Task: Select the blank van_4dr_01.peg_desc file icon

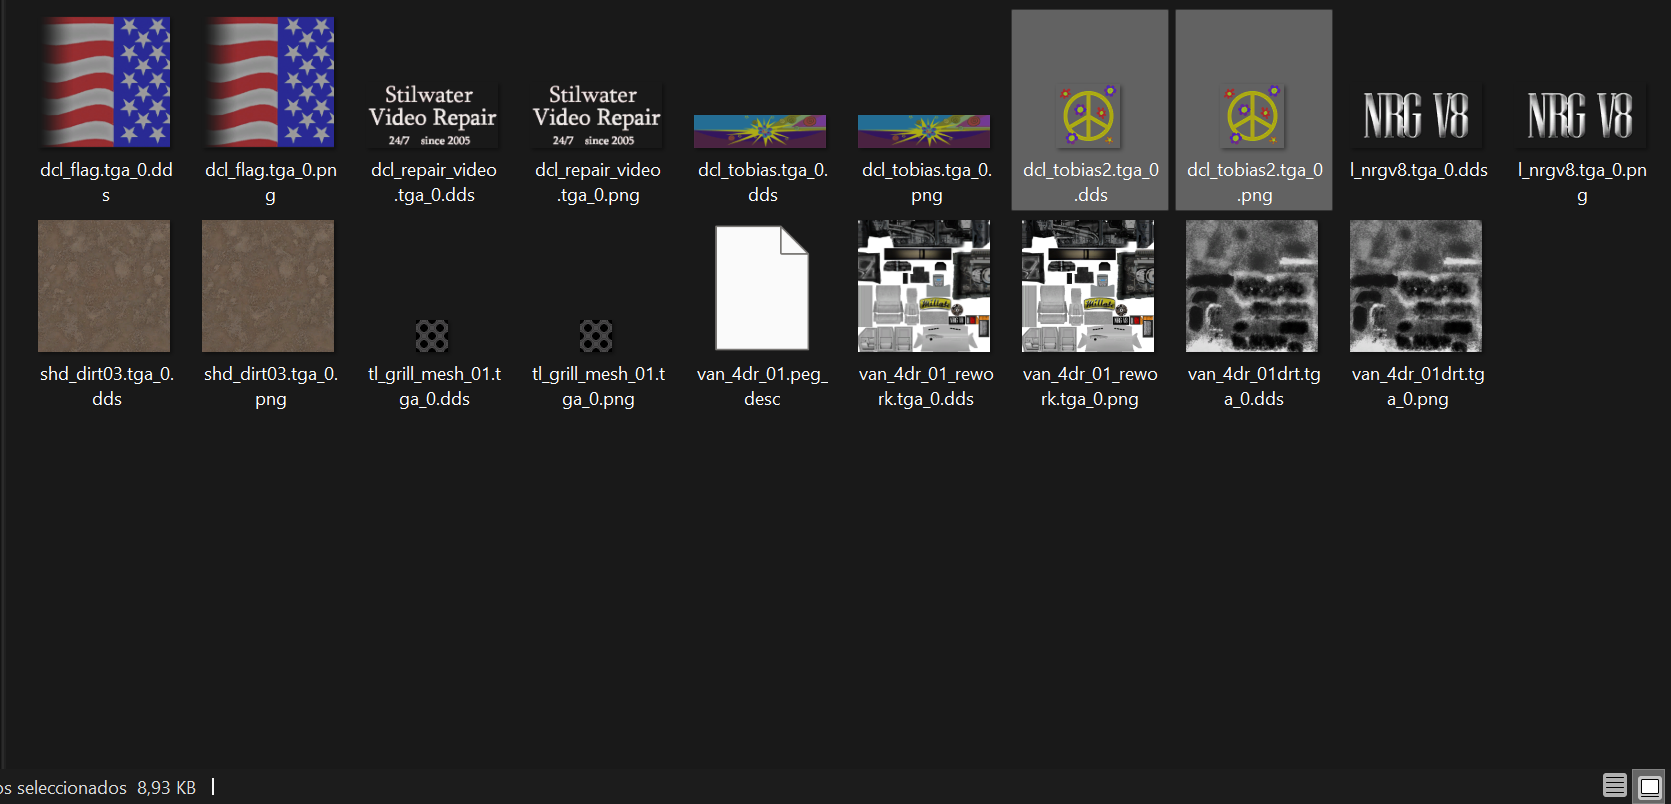Action: [x=762, y=288]
